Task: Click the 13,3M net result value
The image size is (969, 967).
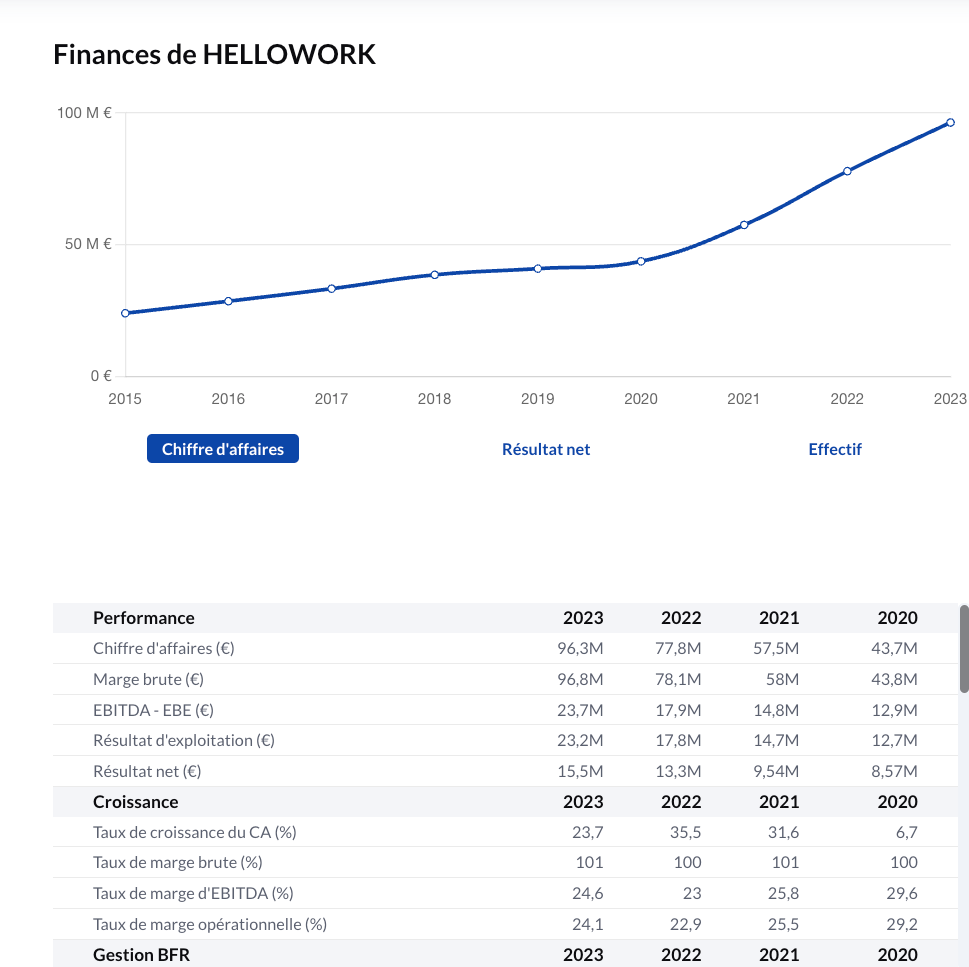Action: point(678,771)
